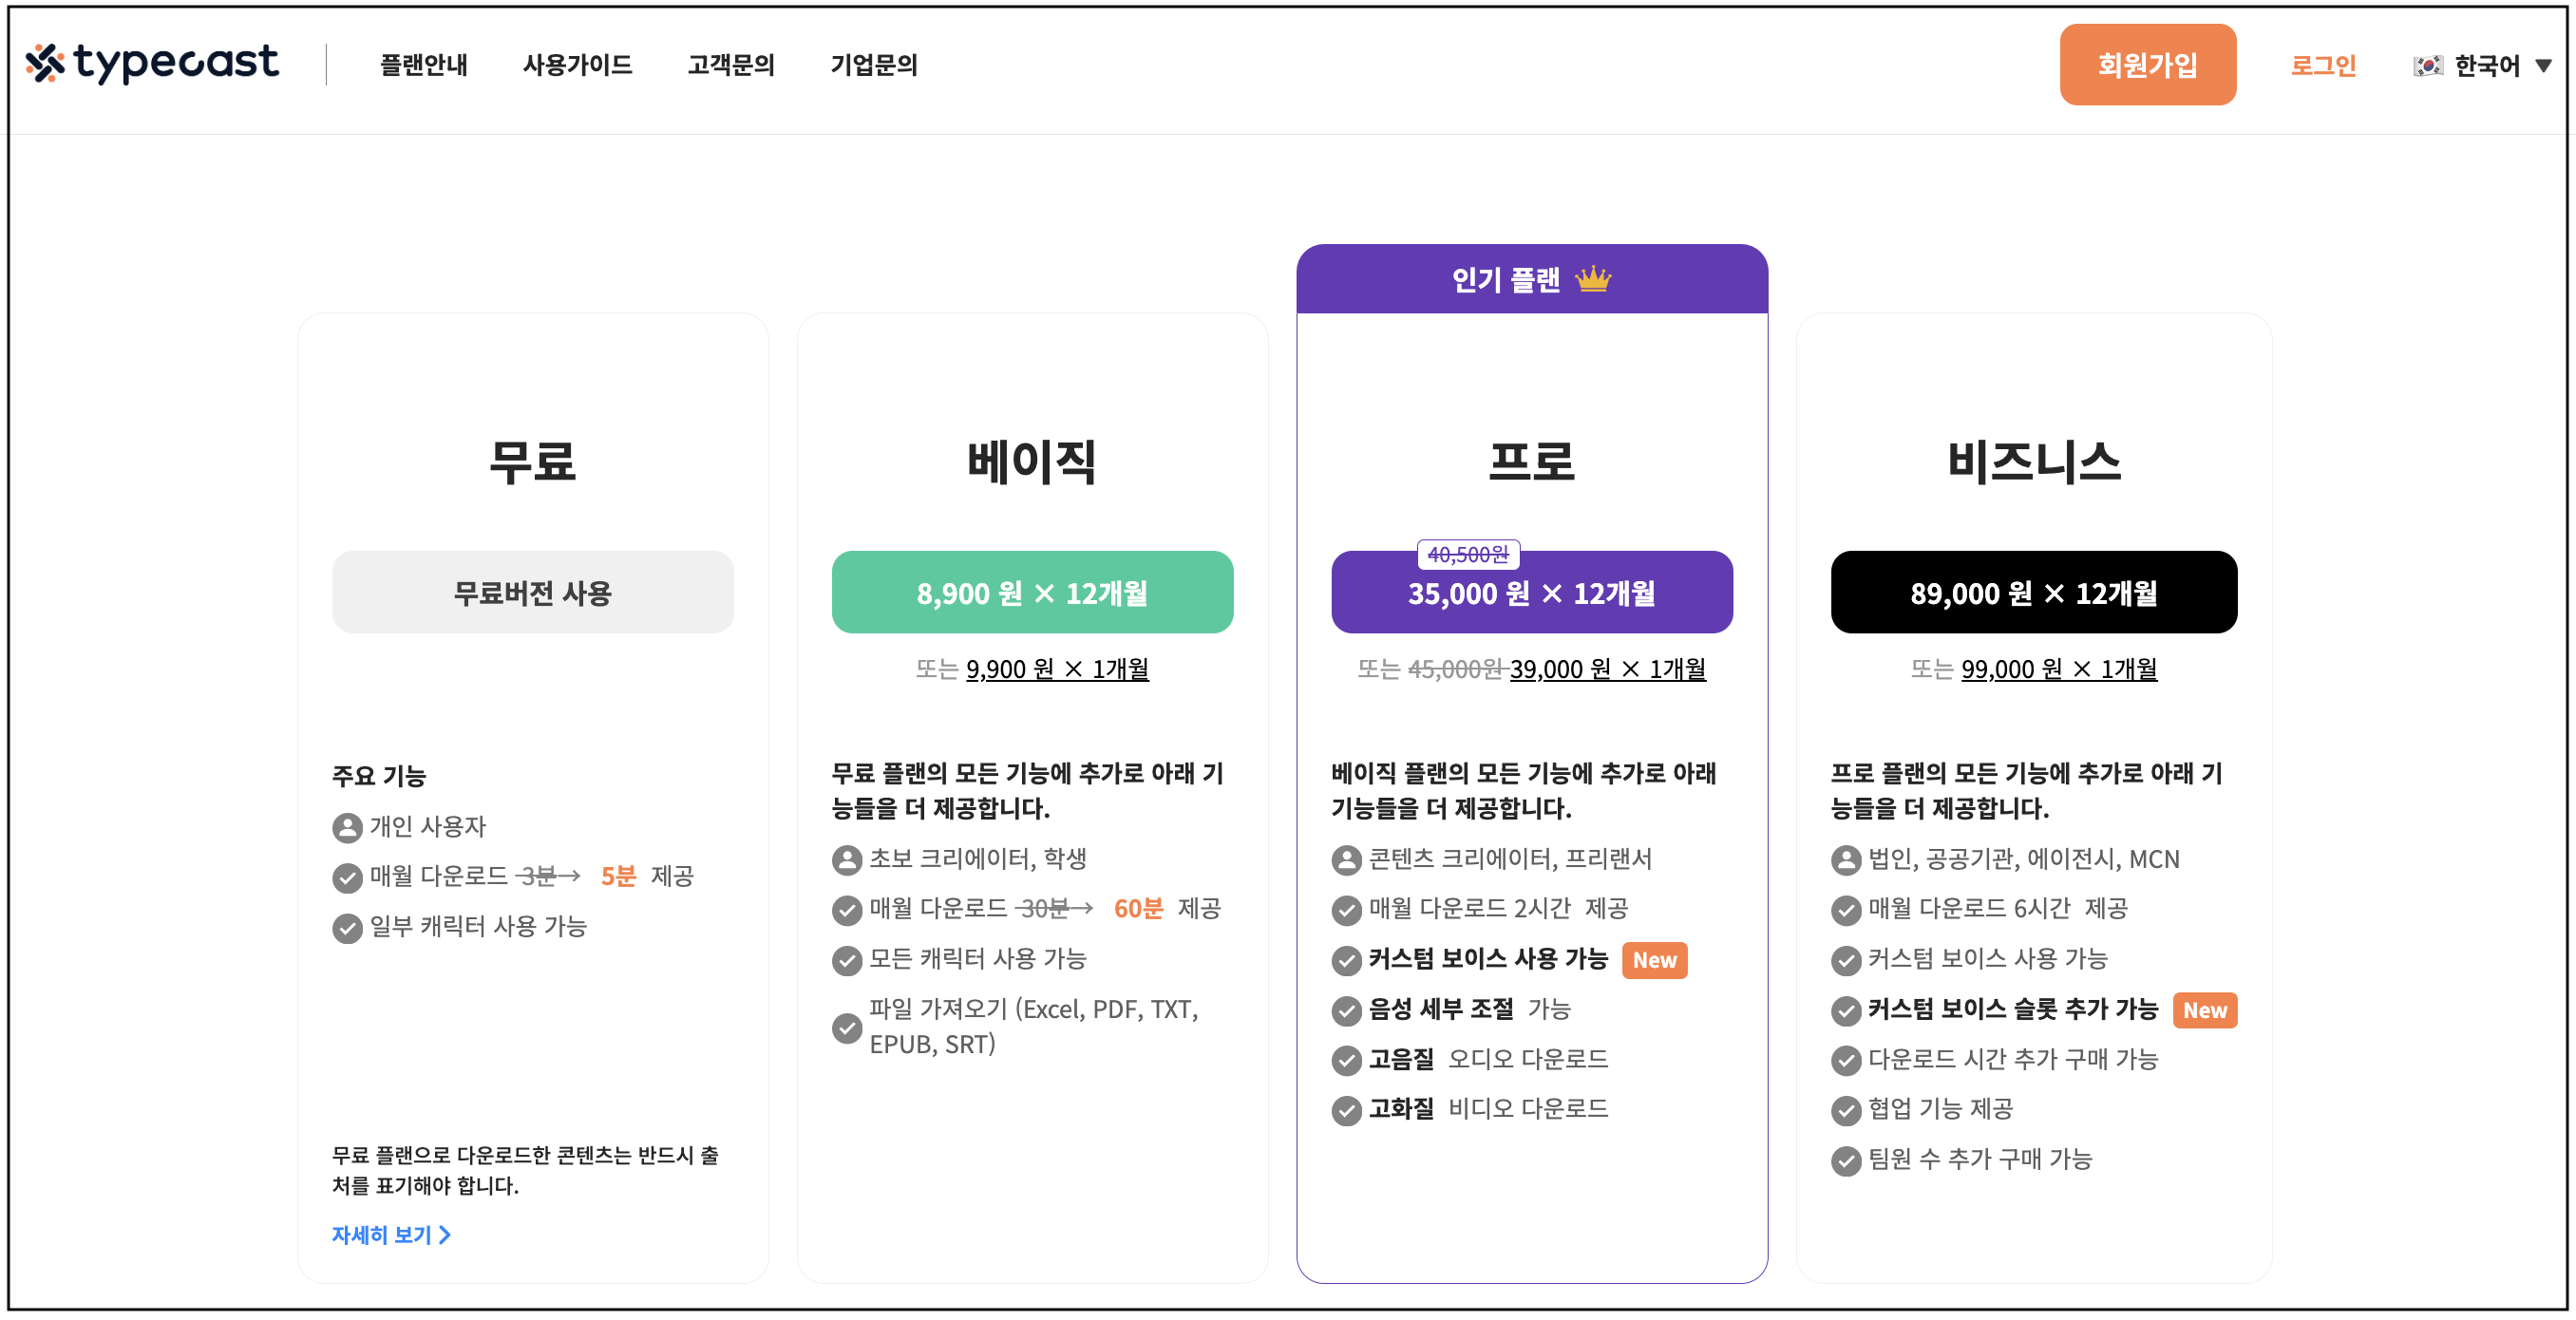Click checkmark next to 일부 캐릭터 사용 가능
The width and height of the screenshot is (2576, 1320).
click(x=347, y=928)
